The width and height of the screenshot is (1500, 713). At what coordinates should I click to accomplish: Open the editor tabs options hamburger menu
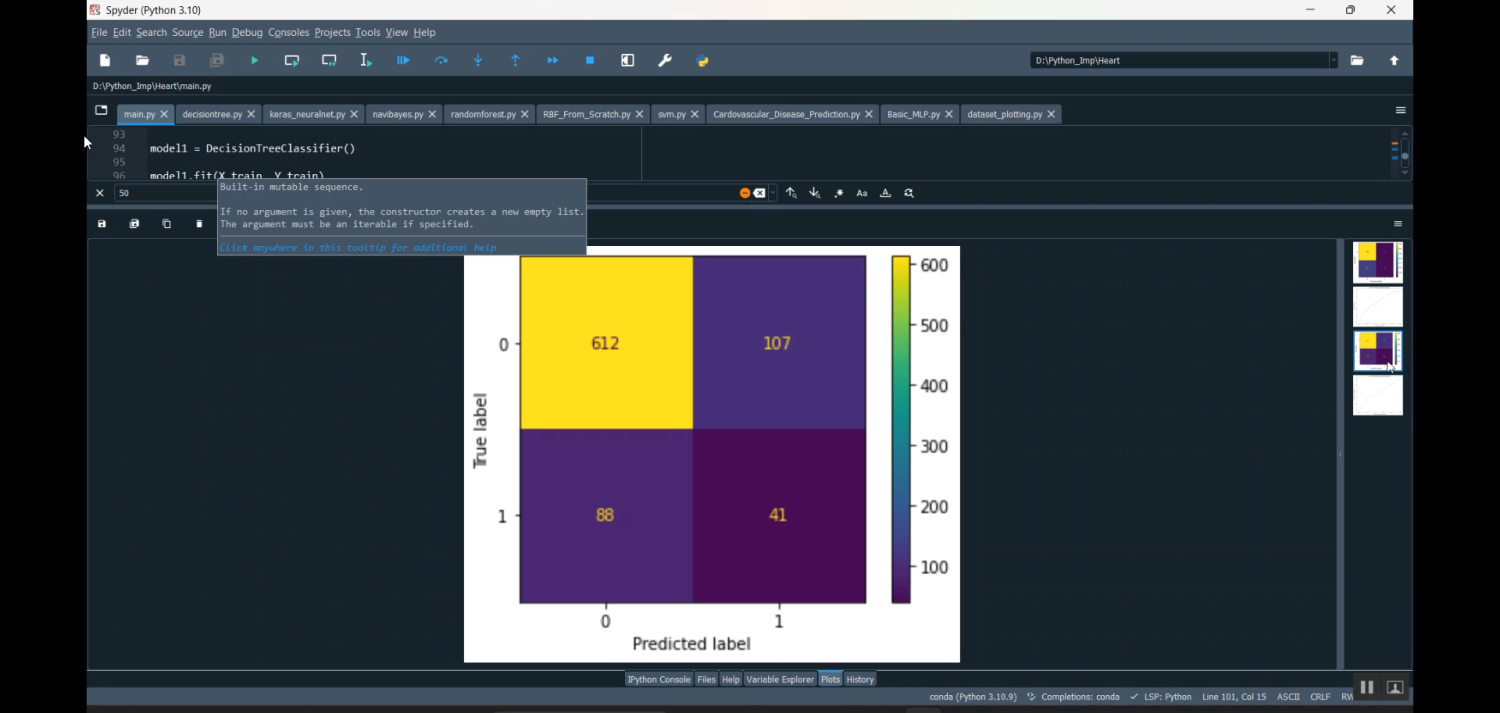[x=1400, y=110]
